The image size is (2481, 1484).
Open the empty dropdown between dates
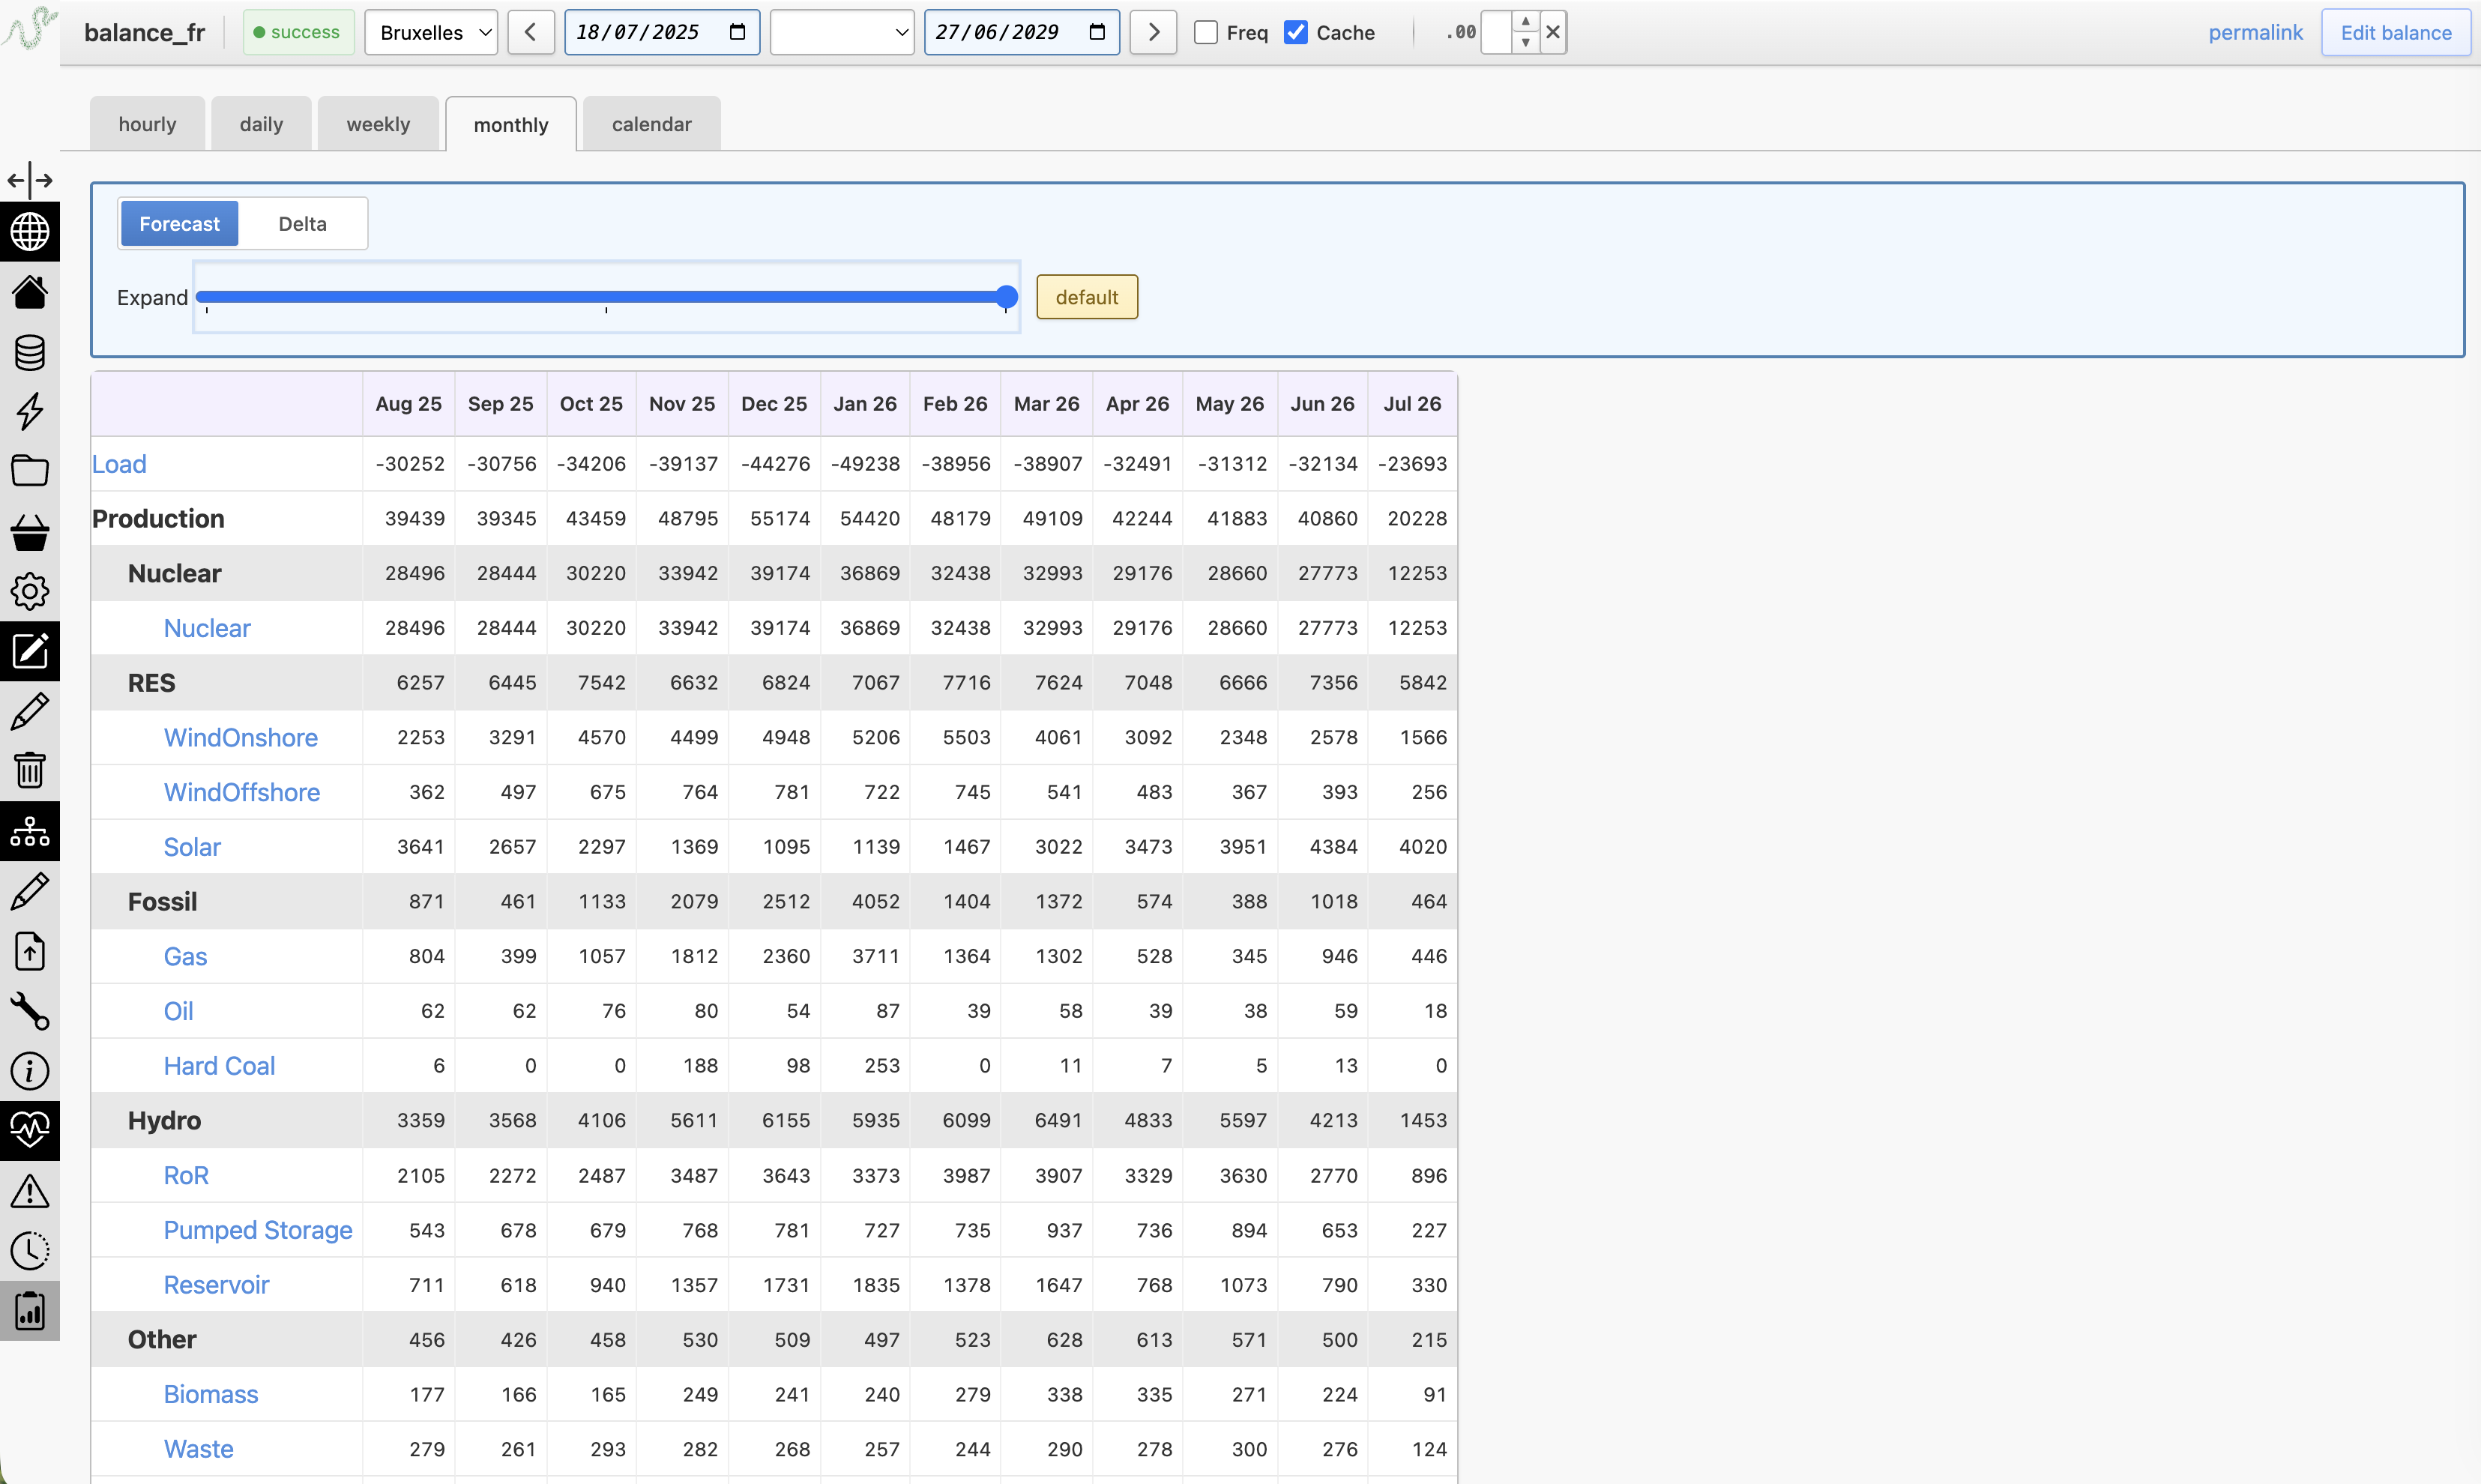pyautogui.click(x=842, y=32)
